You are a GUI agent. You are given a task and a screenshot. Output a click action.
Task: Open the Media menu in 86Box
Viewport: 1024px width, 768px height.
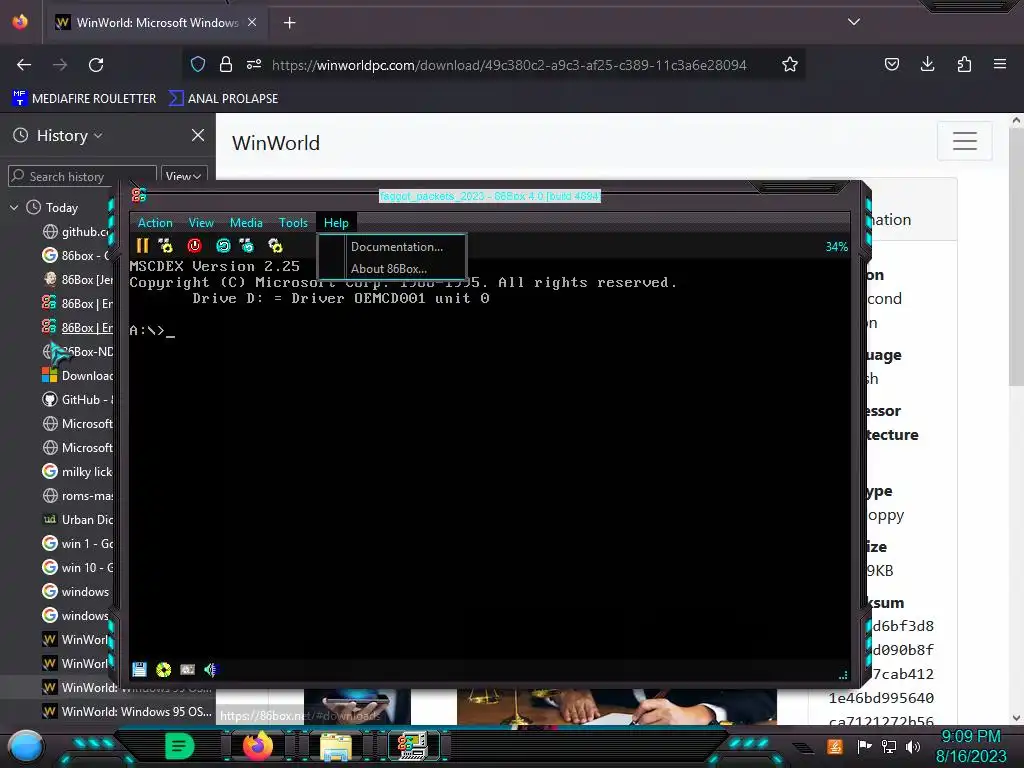[x=246, y=223]
